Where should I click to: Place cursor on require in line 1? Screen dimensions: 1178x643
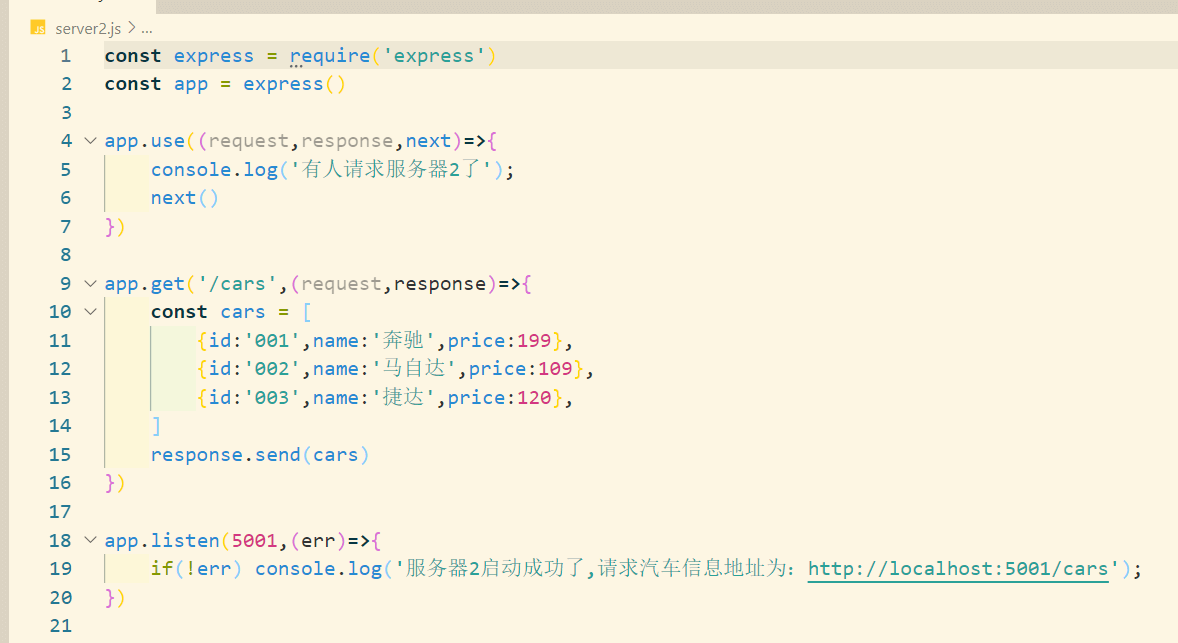tap(330, 56)
